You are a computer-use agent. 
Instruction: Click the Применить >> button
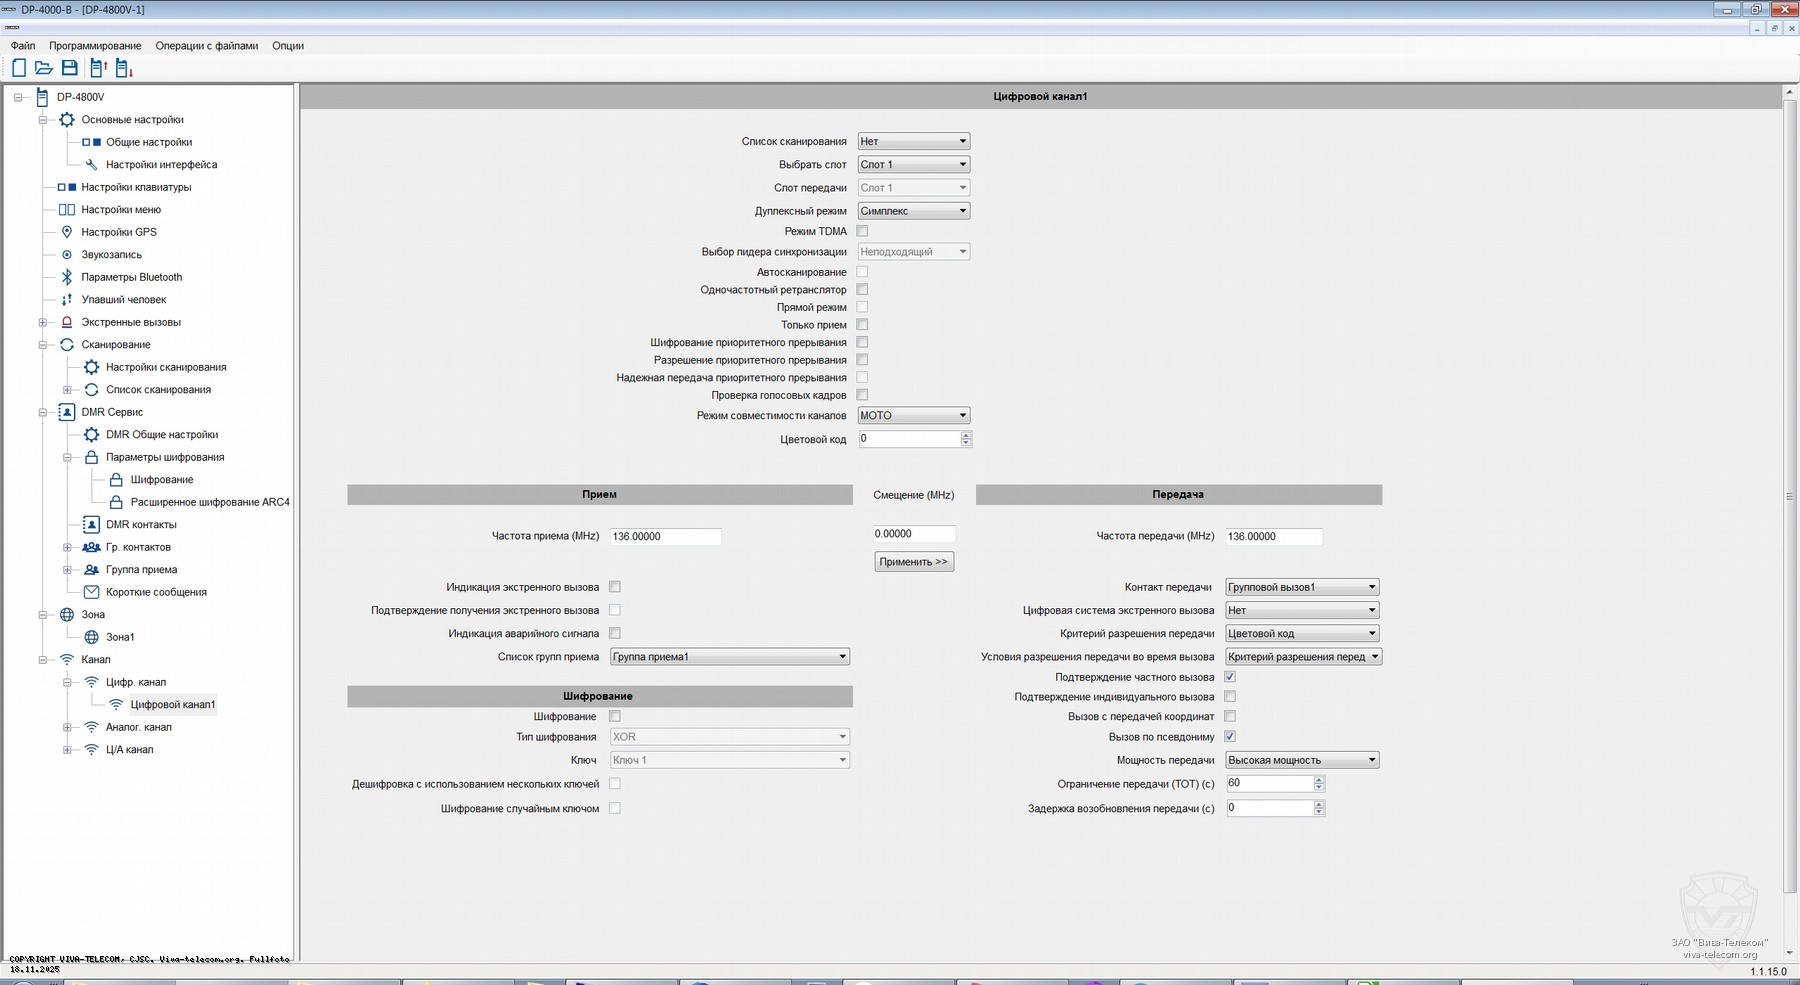point(913,562)
